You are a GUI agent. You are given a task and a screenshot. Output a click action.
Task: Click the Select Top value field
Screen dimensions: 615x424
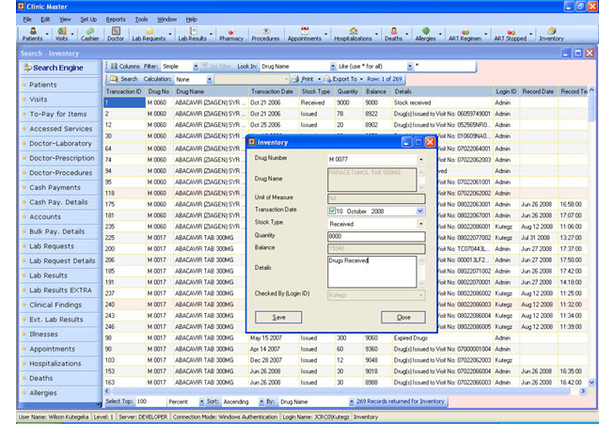(x=150, y=402)
